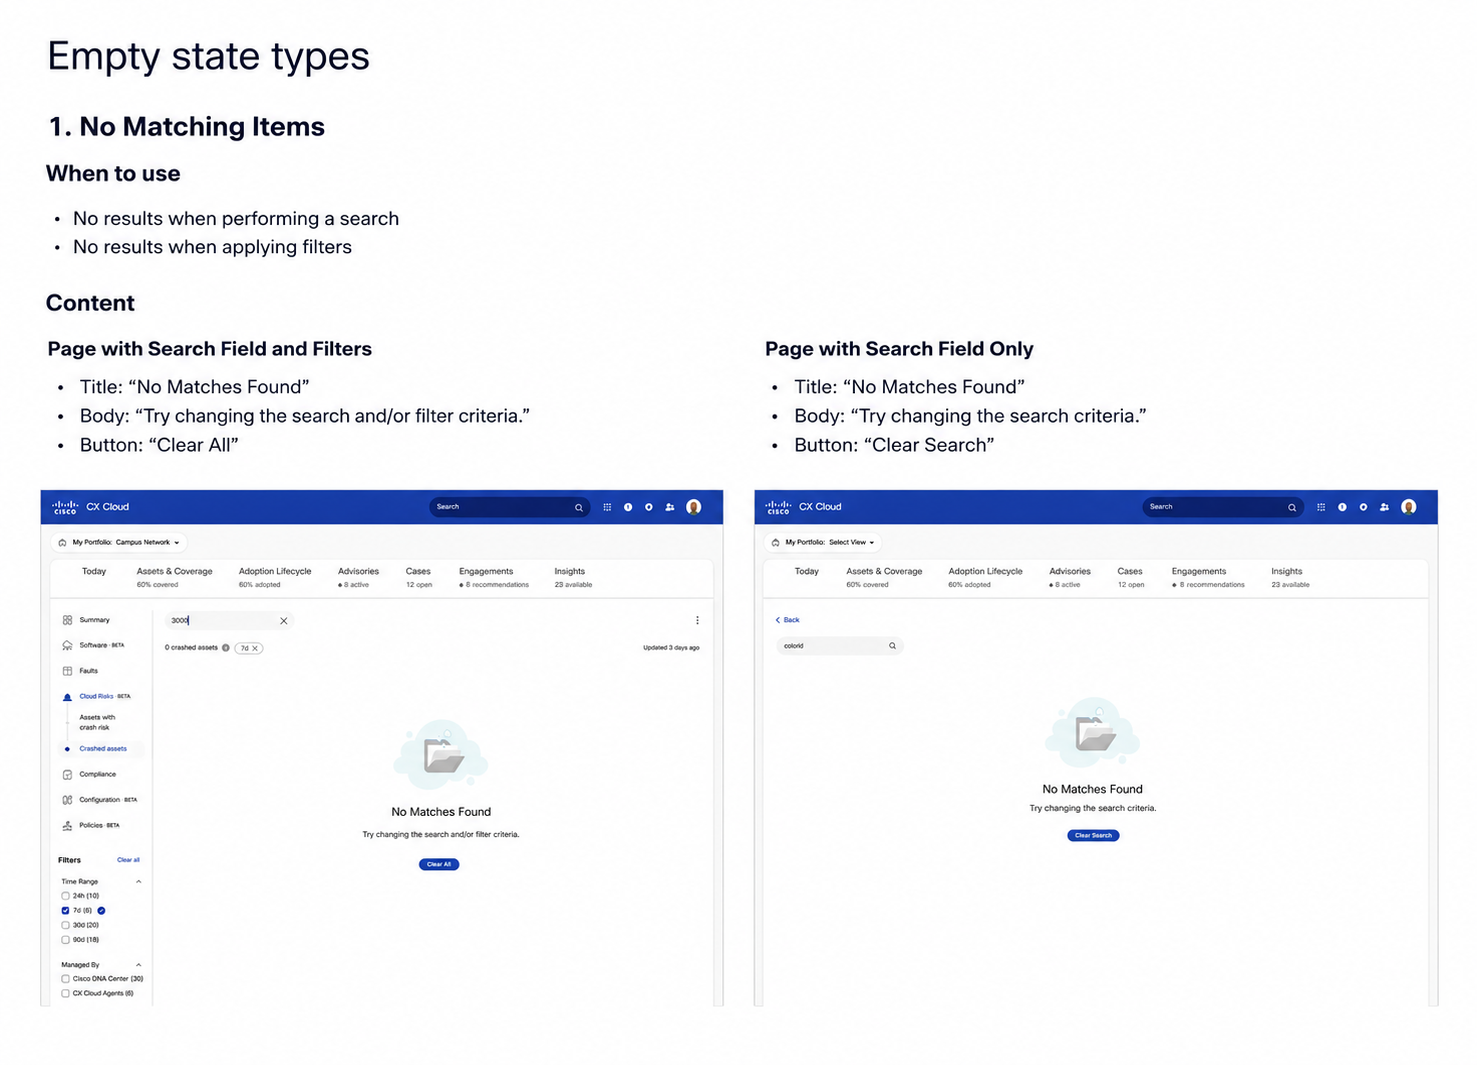This screenshot has height=1065, width=1477.
Task: Open Cases tab in search-only mockup
Action: pos(1130,577)
